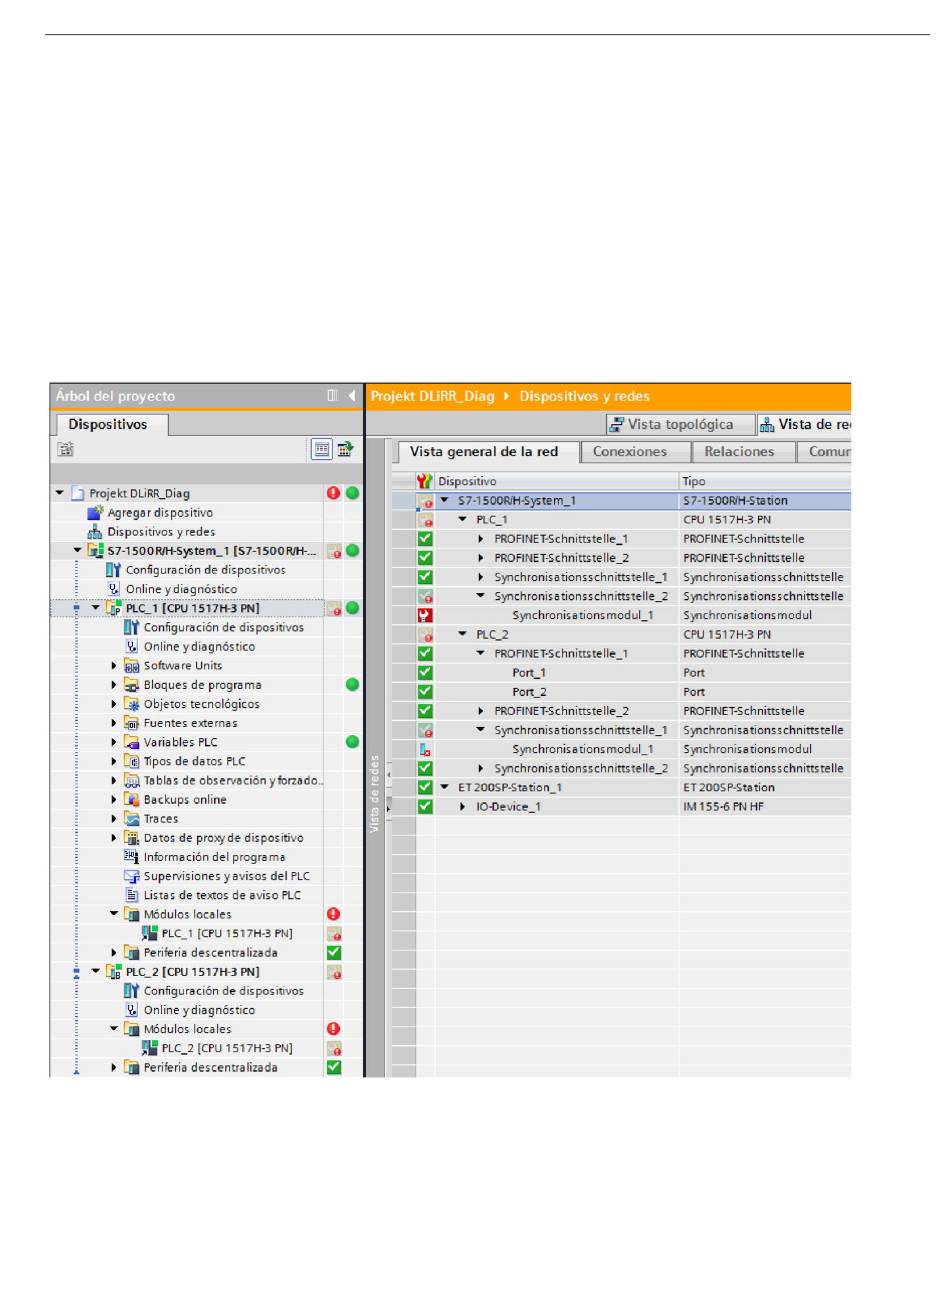The height and width of the screenshot is (1301, 950).
Task: Click the Agregar dispositivo icon
Action: click(96, 513)
